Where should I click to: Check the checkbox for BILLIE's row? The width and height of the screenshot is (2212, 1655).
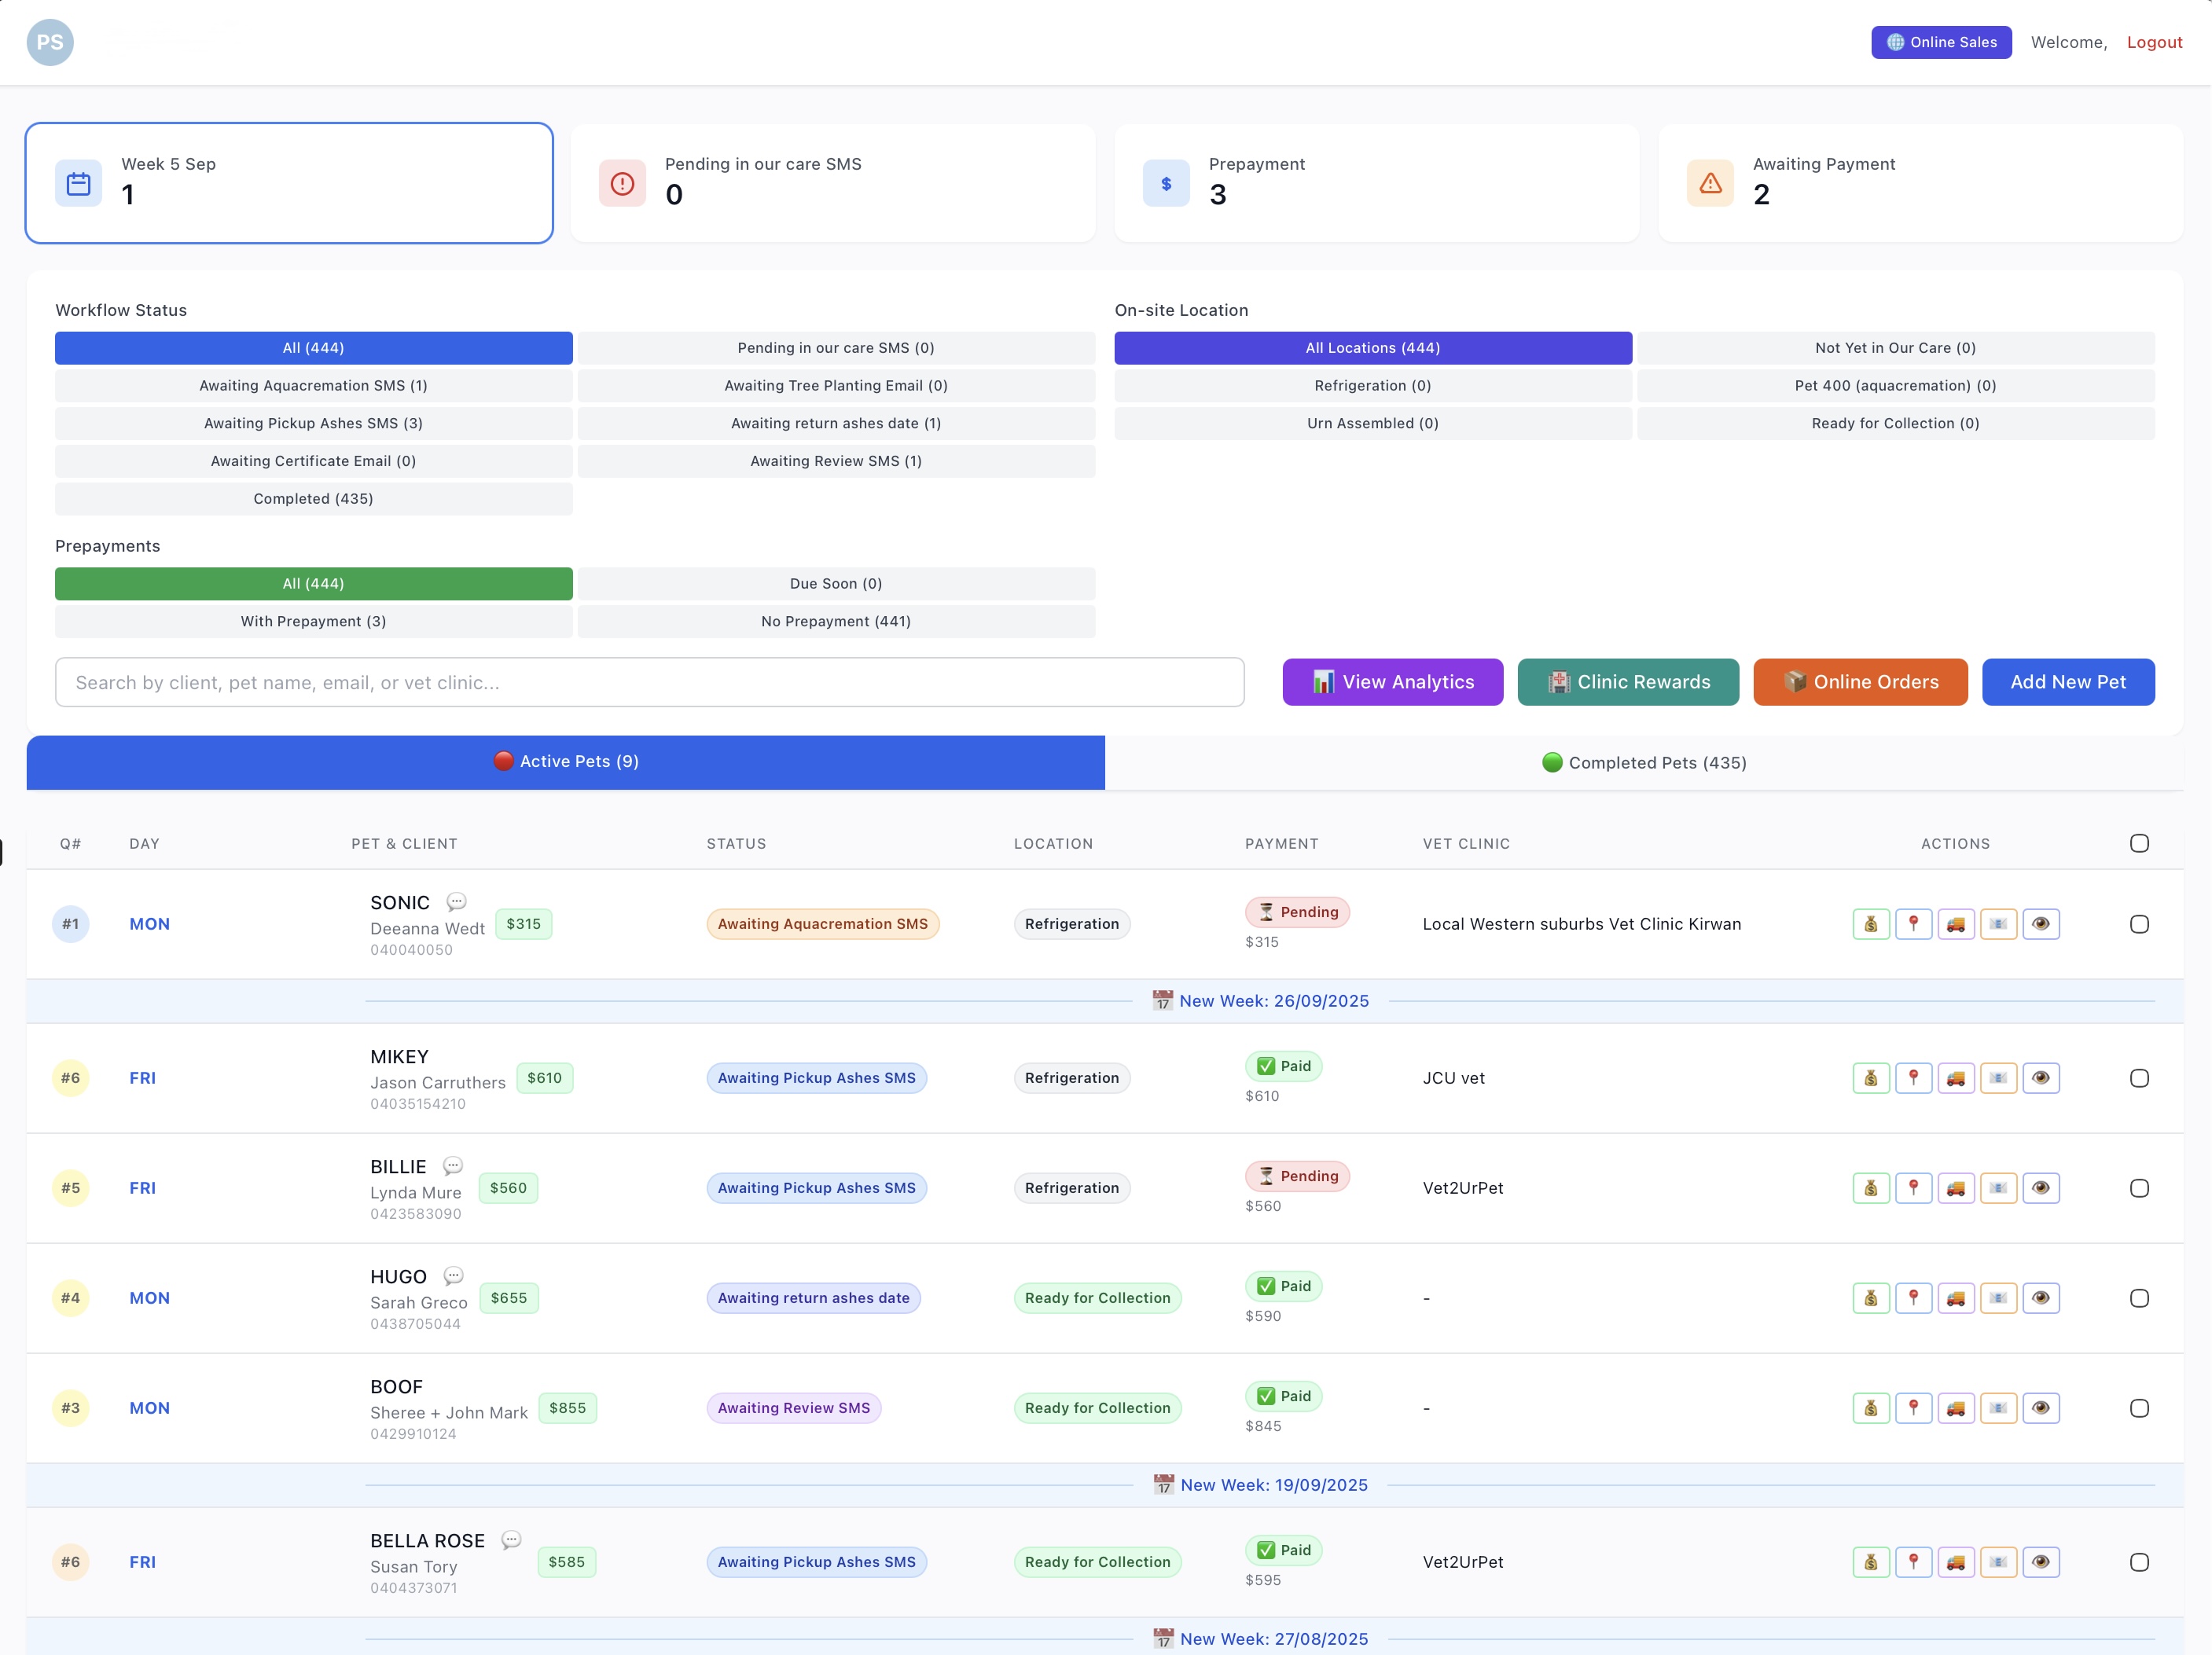pos(2139,1188)
